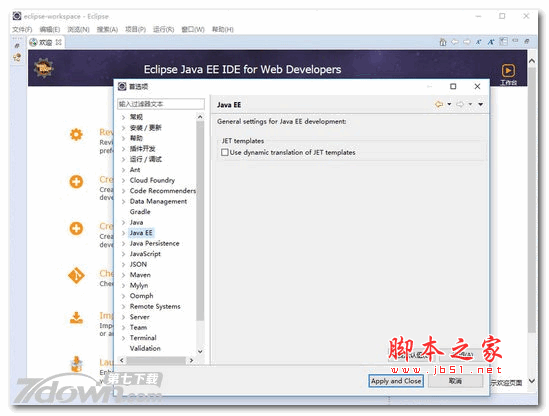Select Terminal preferences item
The image size is (549, 416).
click(x=143, y=338)
